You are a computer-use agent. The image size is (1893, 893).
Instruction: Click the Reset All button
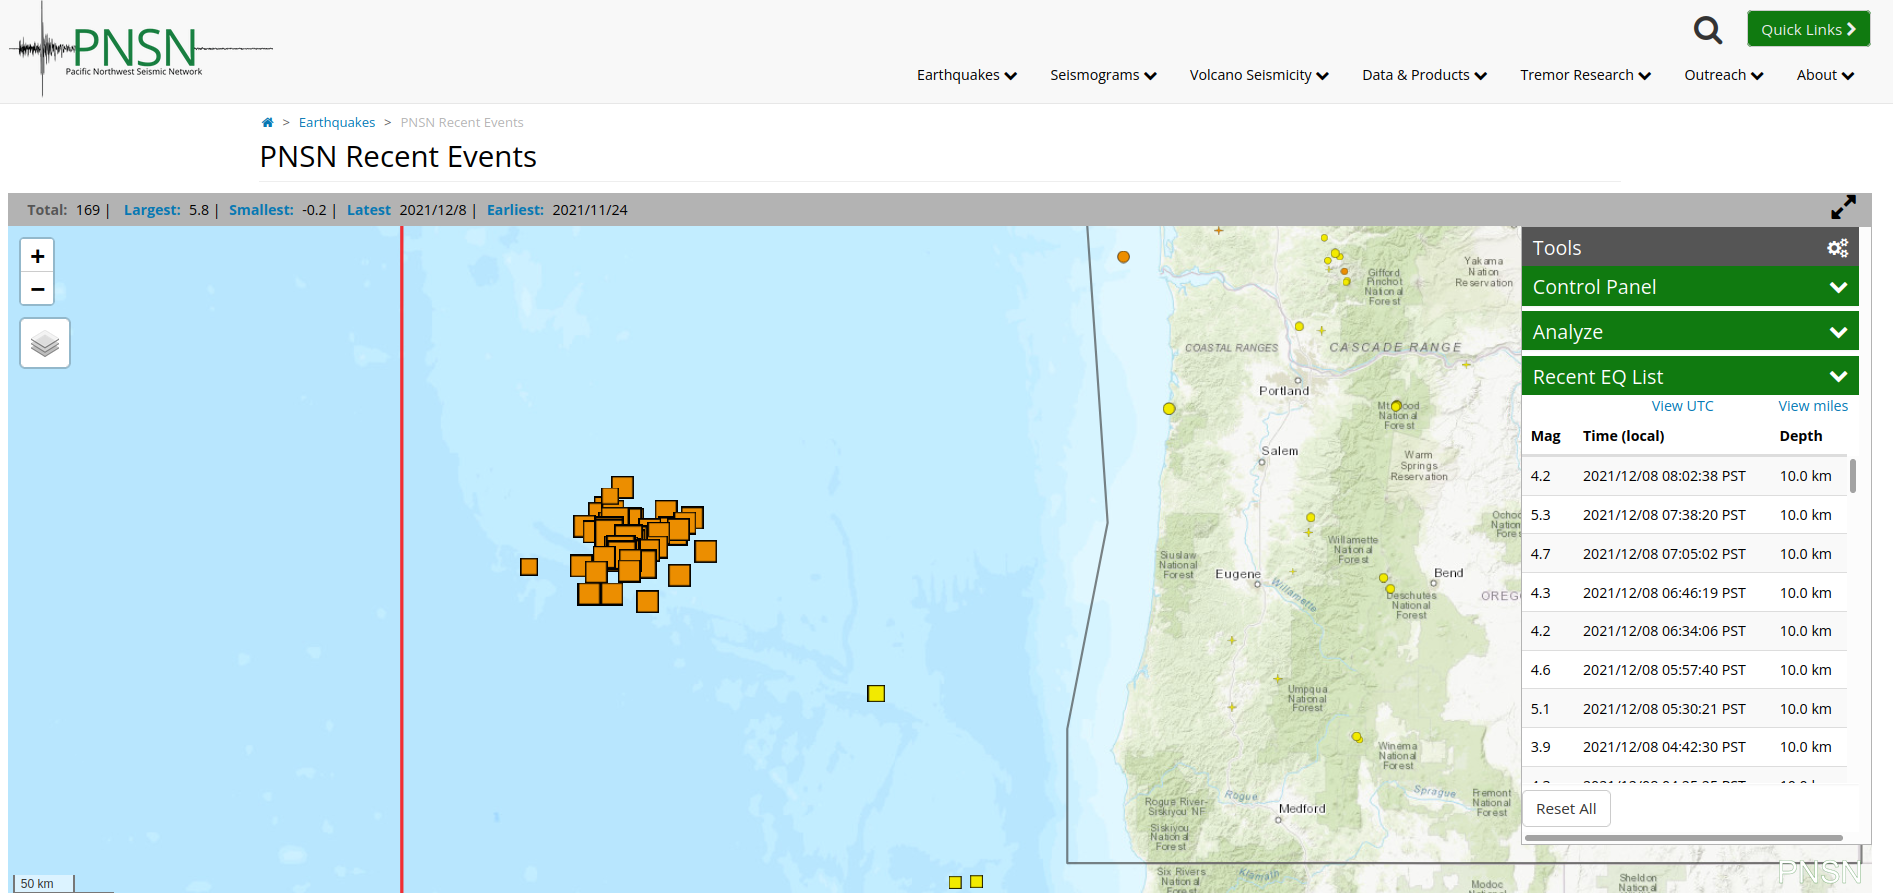pos(1566,809)
